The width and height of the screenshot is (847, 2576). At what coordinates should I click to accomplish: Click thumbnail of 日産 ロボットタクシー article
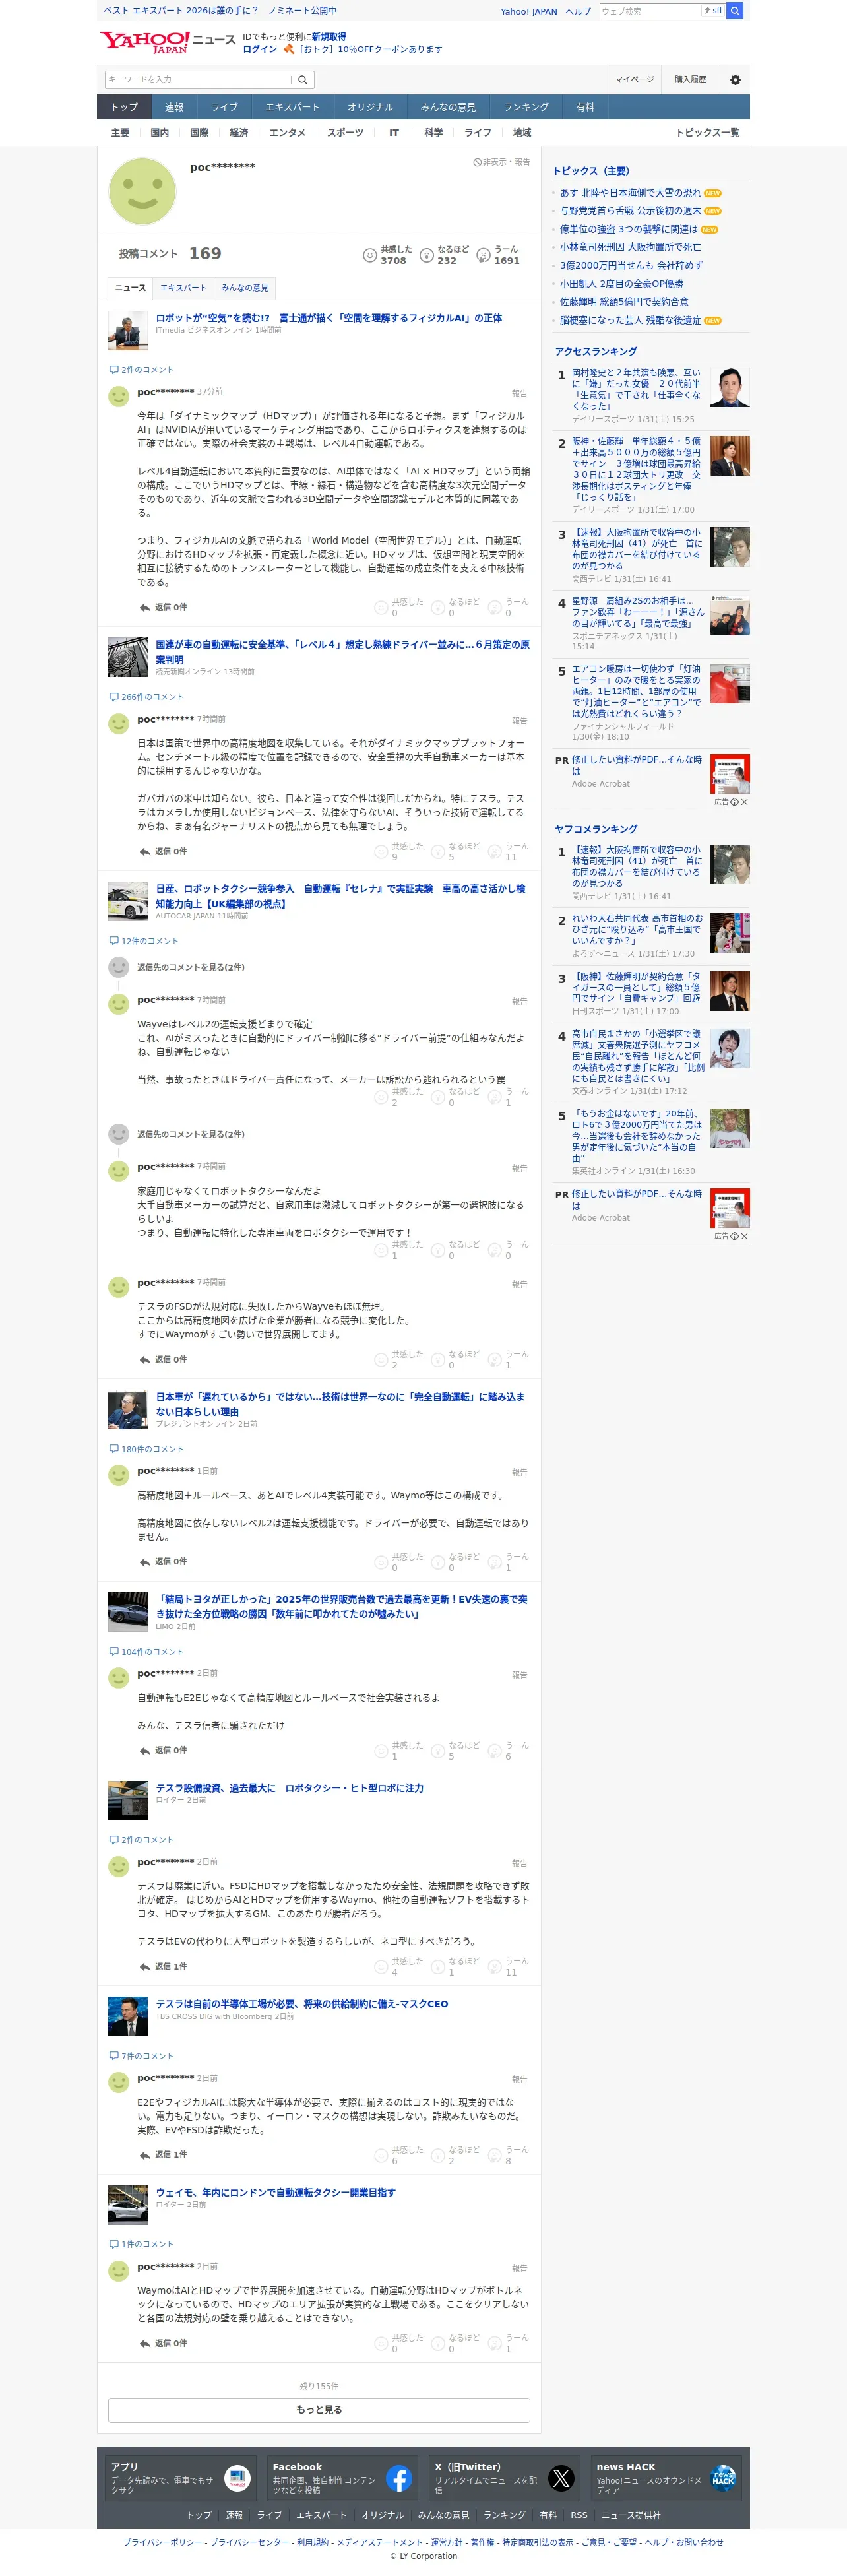pos(128,901)
